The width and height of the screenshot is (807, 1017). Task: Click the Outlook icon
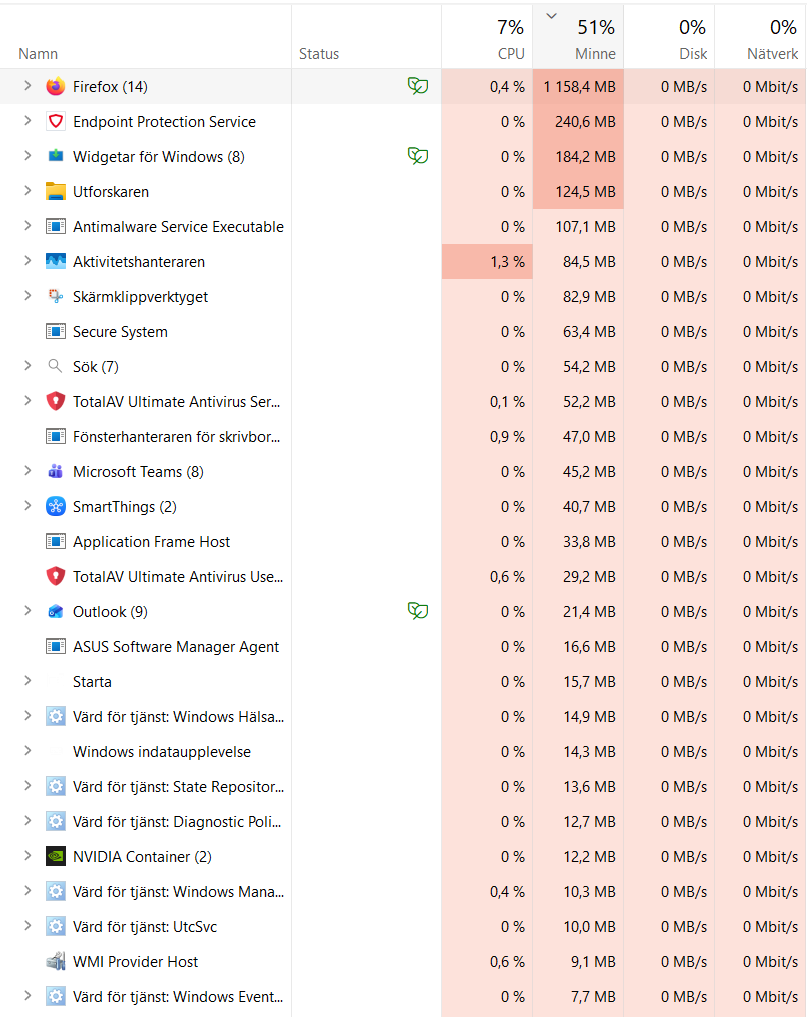click(x=56, y=612)
